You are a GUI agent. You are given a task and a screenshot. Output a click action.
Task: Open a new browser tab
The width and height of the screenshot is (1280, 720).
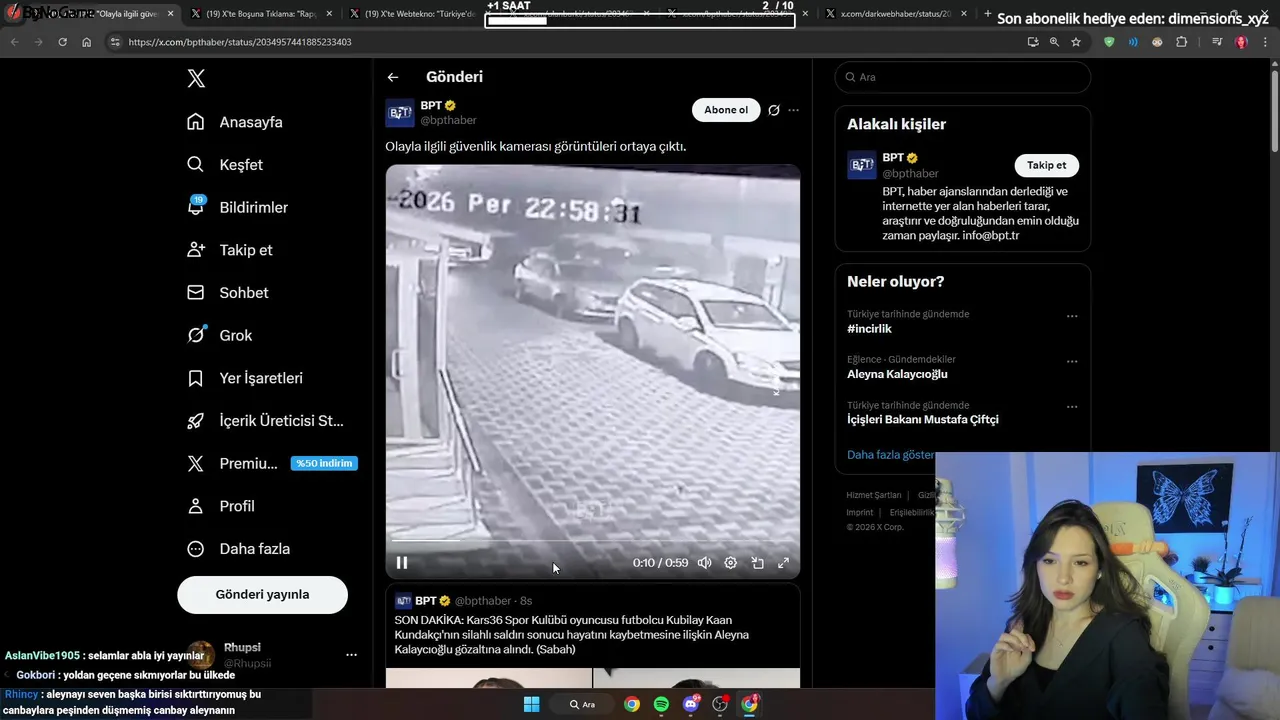click(988, 14)
